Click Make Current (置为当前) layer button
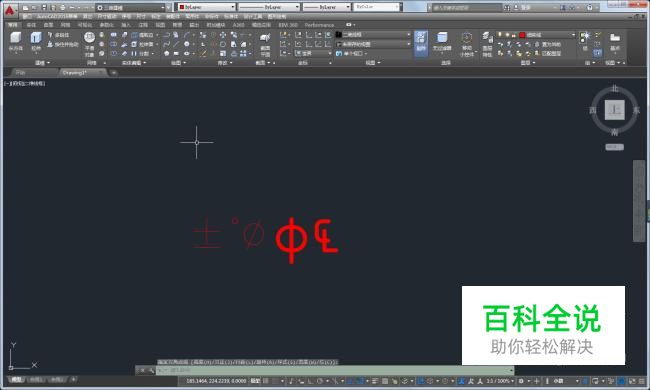650x390 pixels. 547,44
